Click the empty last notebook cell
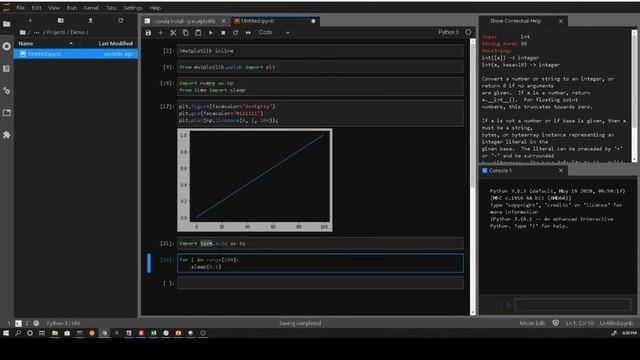The height and width of the screenshot is (360, 640). pos(320,283)
